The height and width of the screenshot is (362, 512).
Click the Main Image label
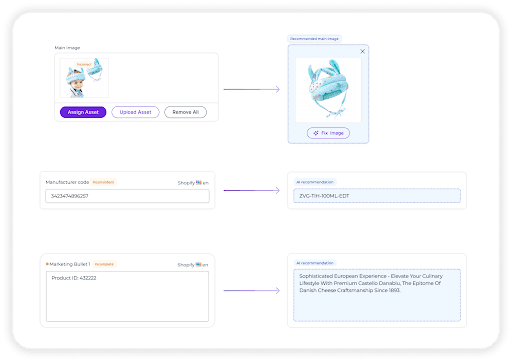coord(67,48)
